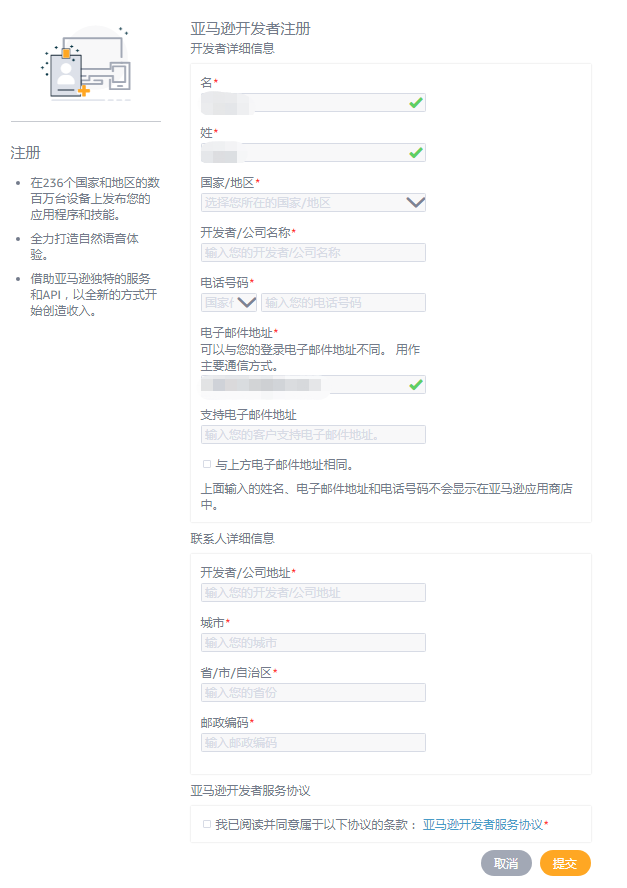Click the country dropdown chevron arrow
The width and height of the screenshot is (627, 888).
click(x=413, y=202)
